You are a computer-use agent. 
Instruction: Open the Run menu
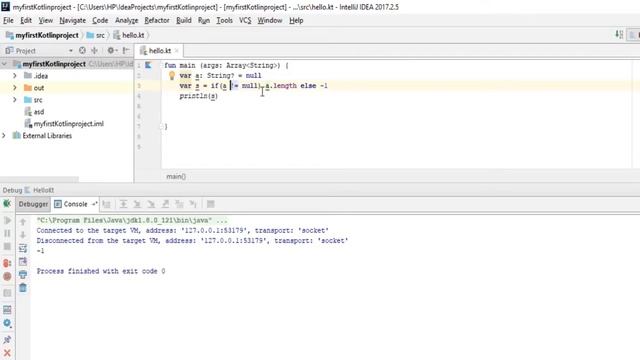pos(204,20)
